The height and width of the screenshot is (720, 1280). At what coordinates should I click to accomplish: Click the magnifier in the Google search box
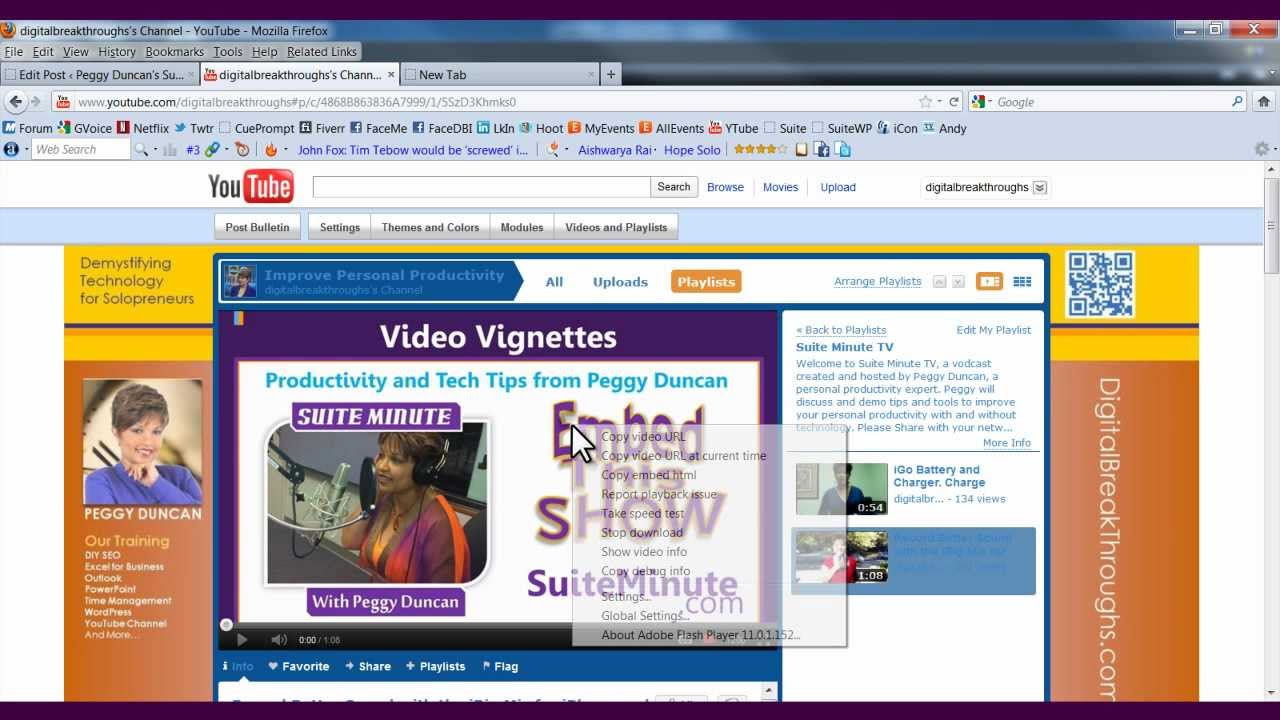click(1237, 101)
